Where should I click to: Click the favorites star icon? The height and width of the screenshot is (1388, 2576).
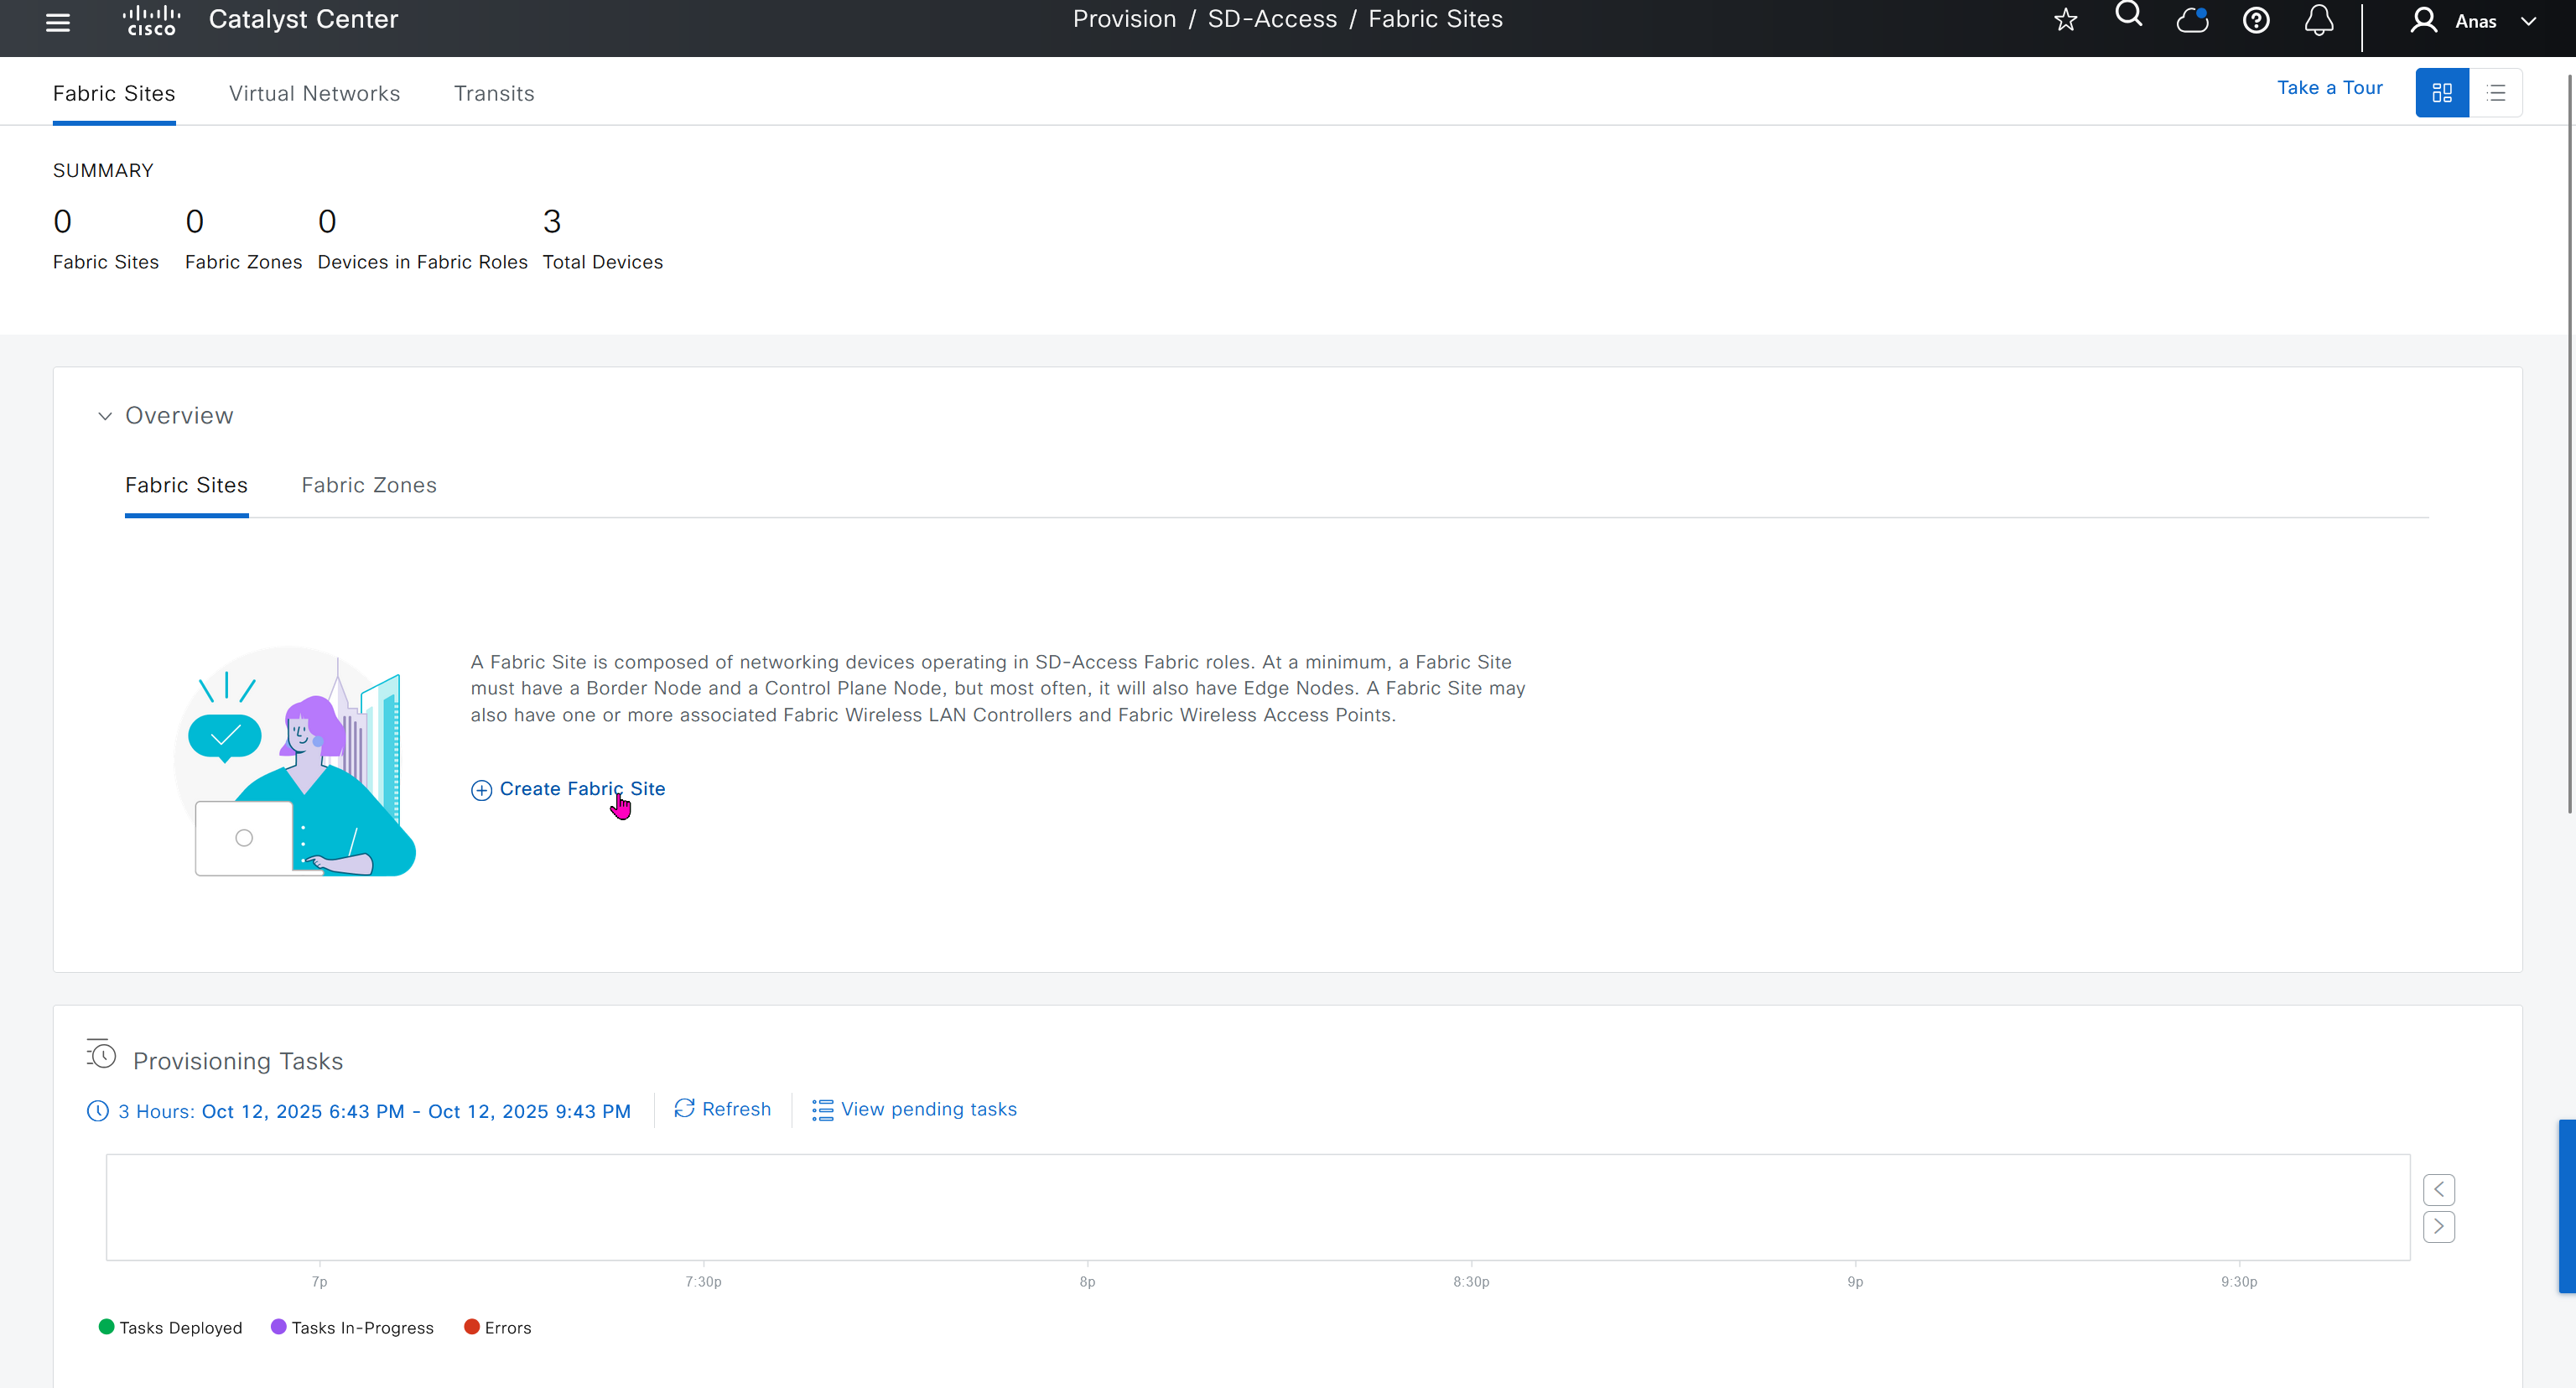pyautogui.click(x=2065, y=20)
